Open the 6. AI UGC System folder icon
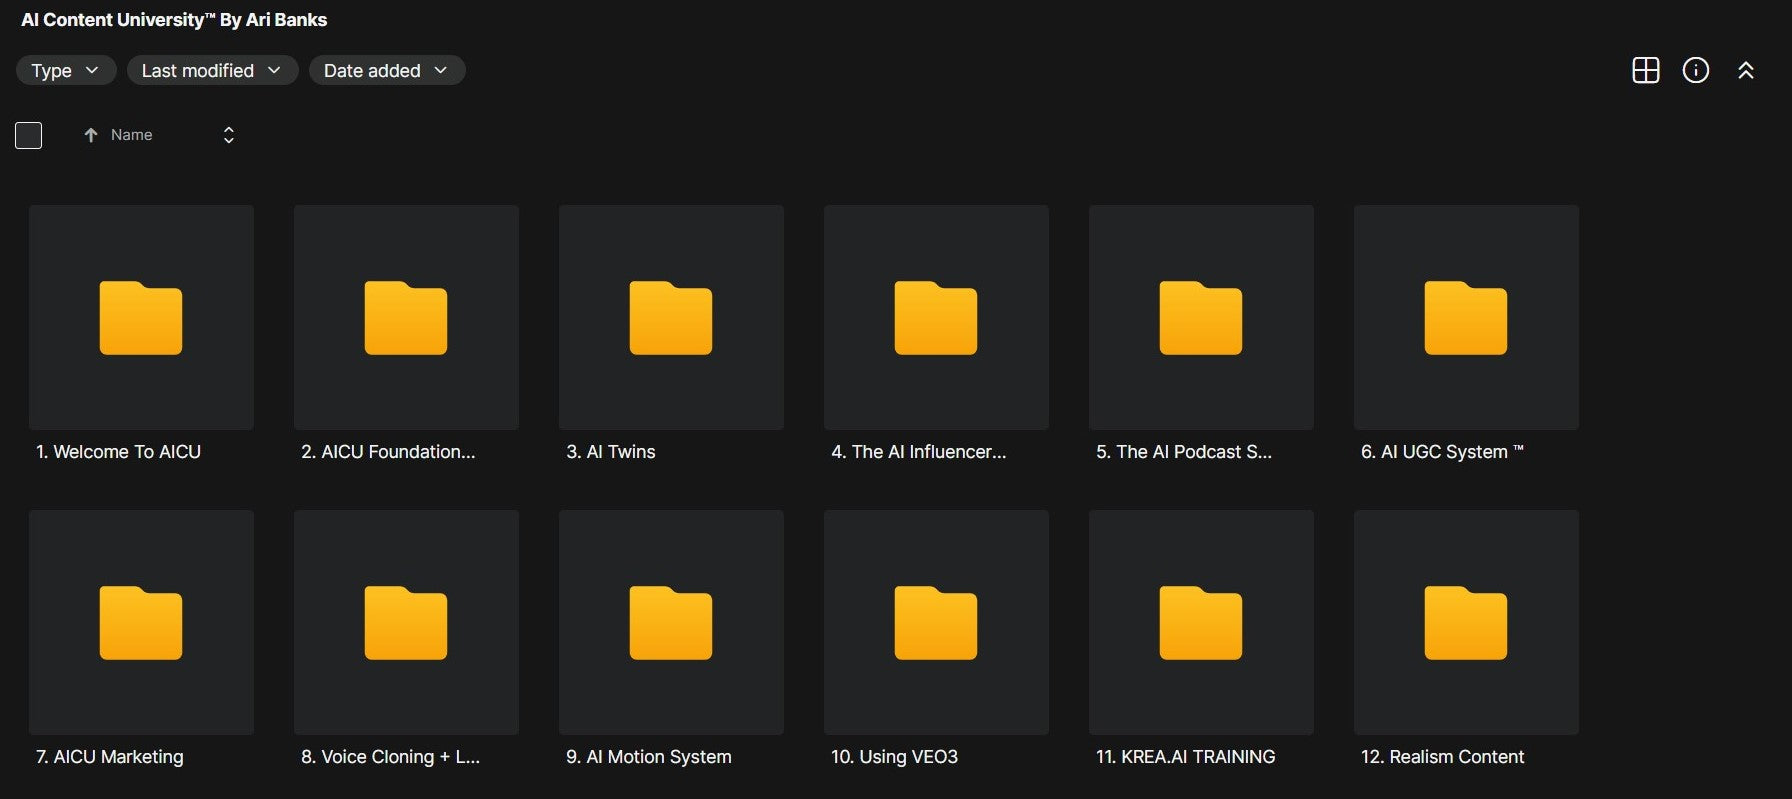 pos(1466,318)
